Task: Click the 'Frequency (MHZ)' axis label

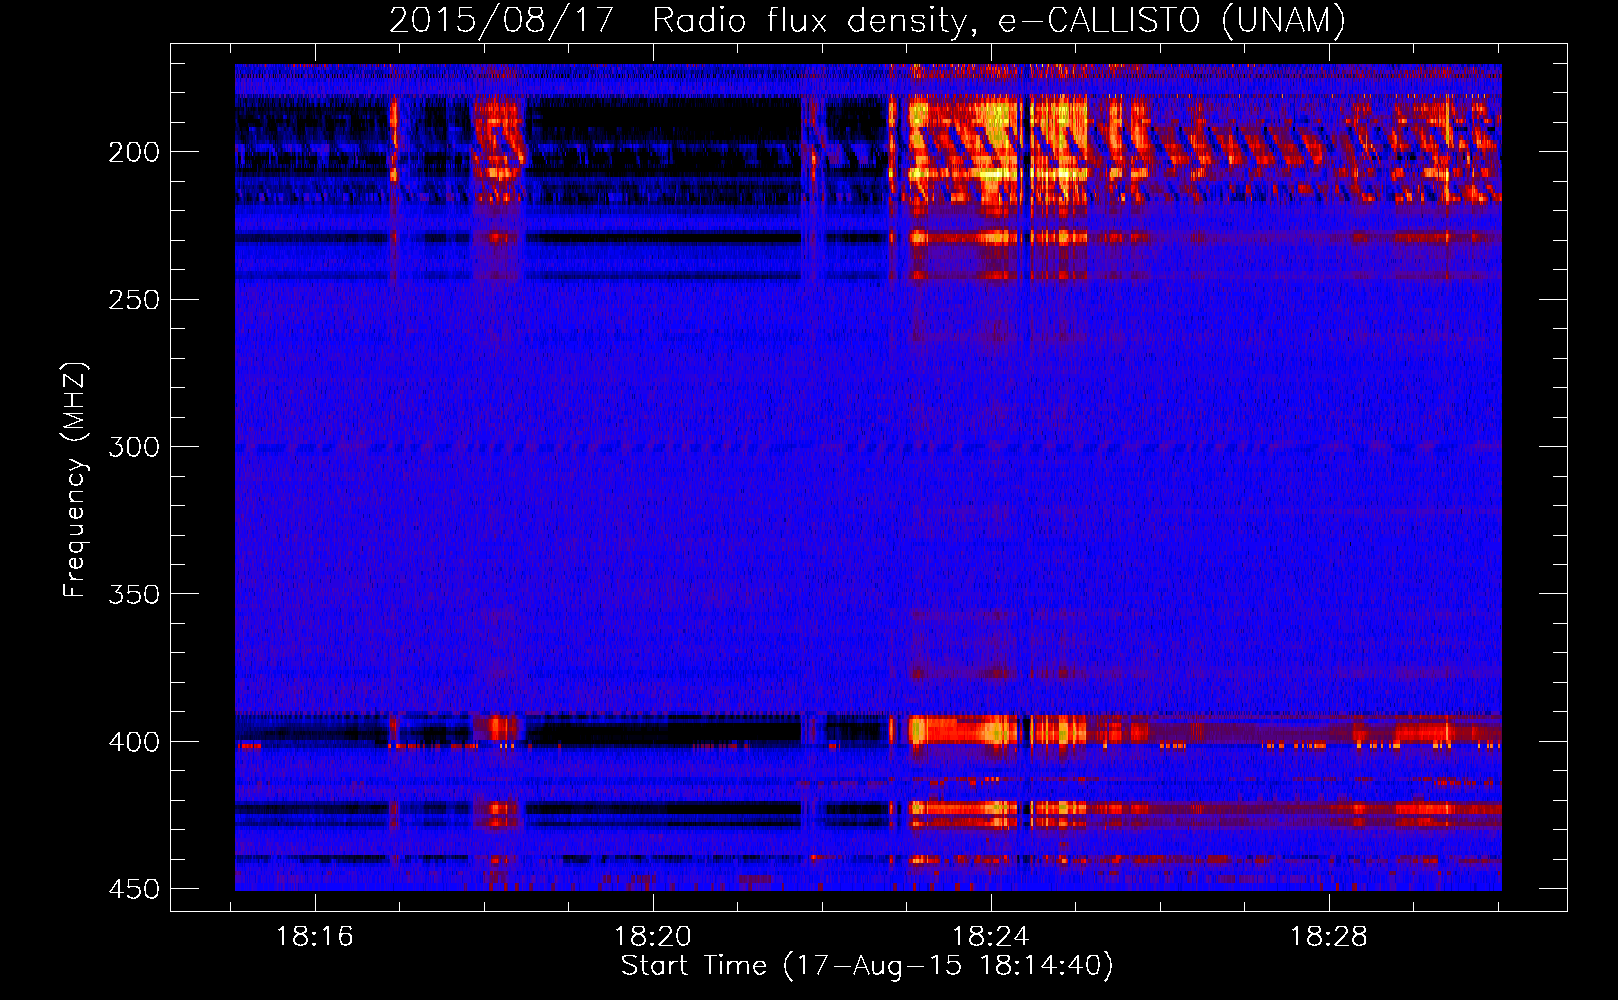Action: coord(75,480)
